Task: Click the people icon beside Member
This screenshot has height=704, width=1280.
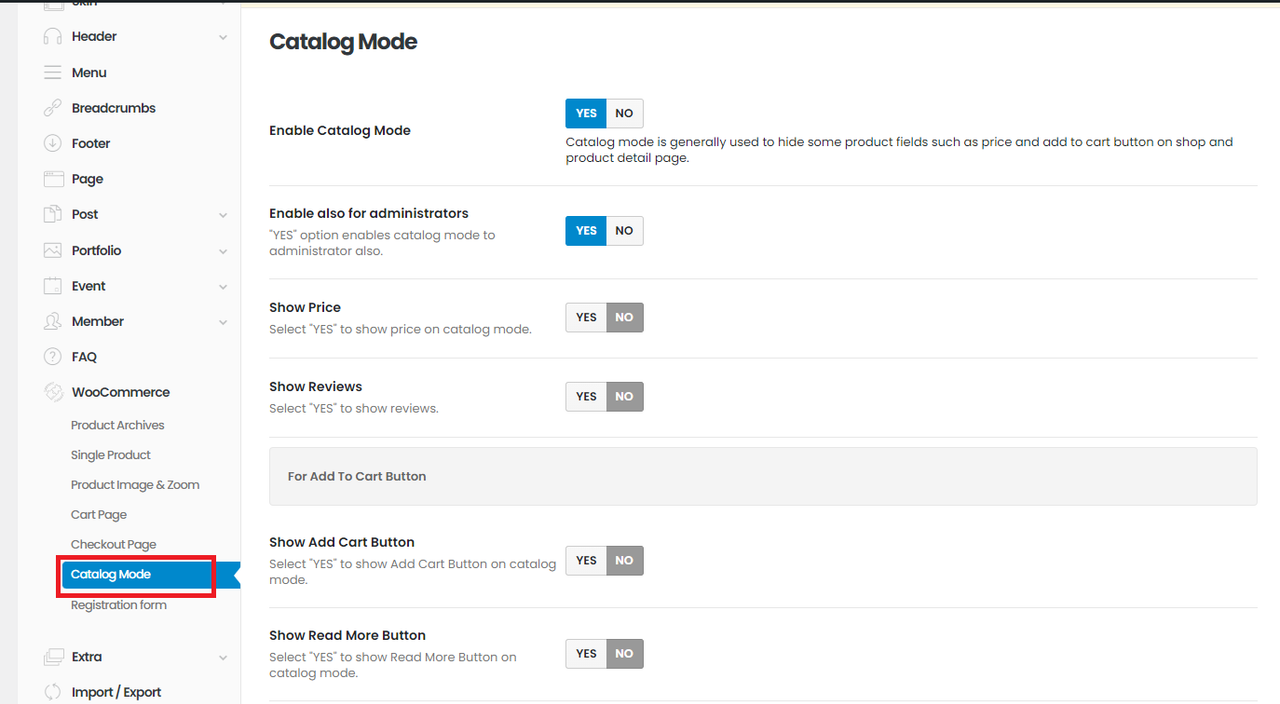Action: coord(53,321)
